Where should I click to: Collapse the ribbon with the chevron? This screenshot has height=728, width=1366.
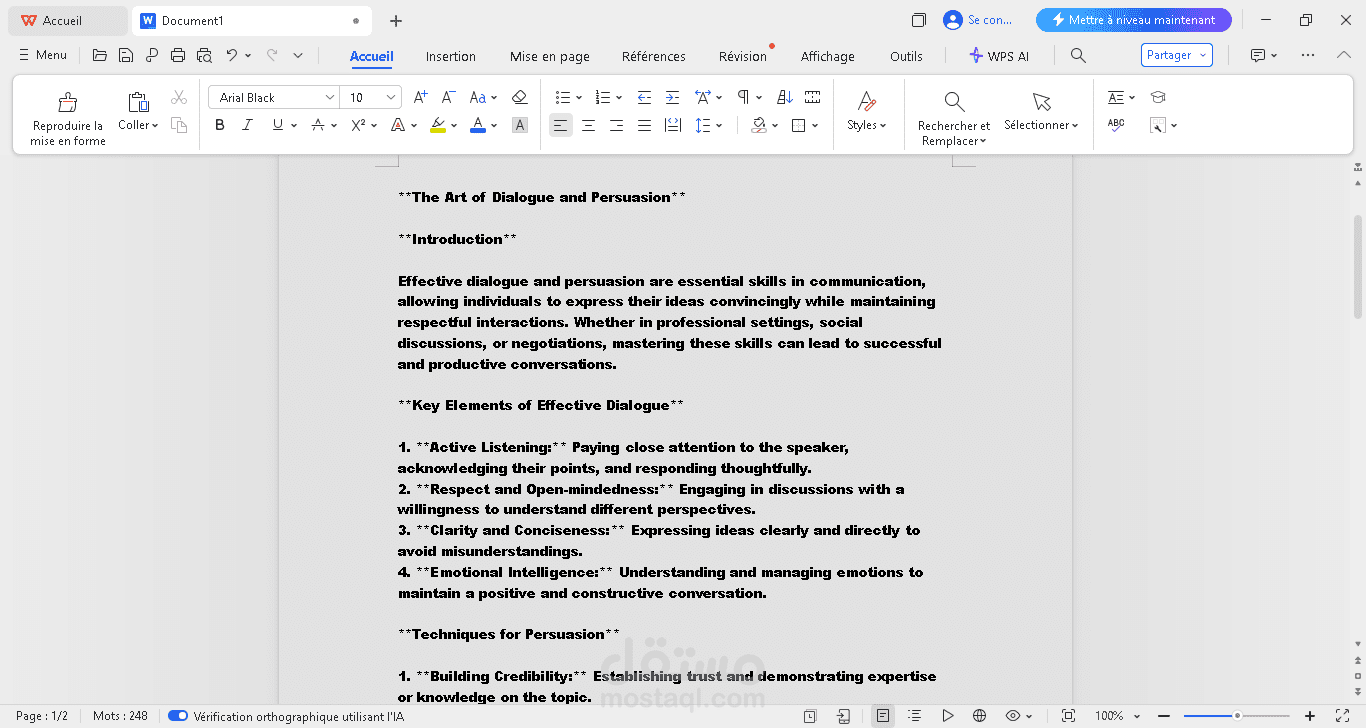point(1344,56)
